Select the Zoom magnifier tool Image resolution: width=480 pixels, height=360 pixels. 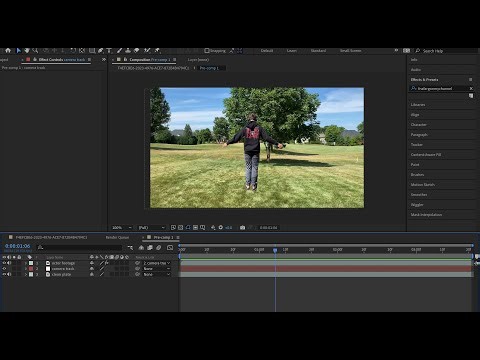(x=35, y=50)
